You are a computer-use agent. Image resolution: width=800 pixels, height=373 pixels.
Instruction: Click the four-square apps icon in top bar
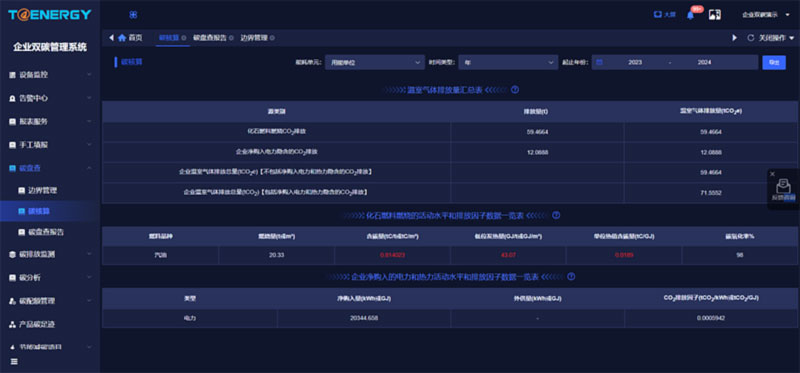[x=133, y=15]
